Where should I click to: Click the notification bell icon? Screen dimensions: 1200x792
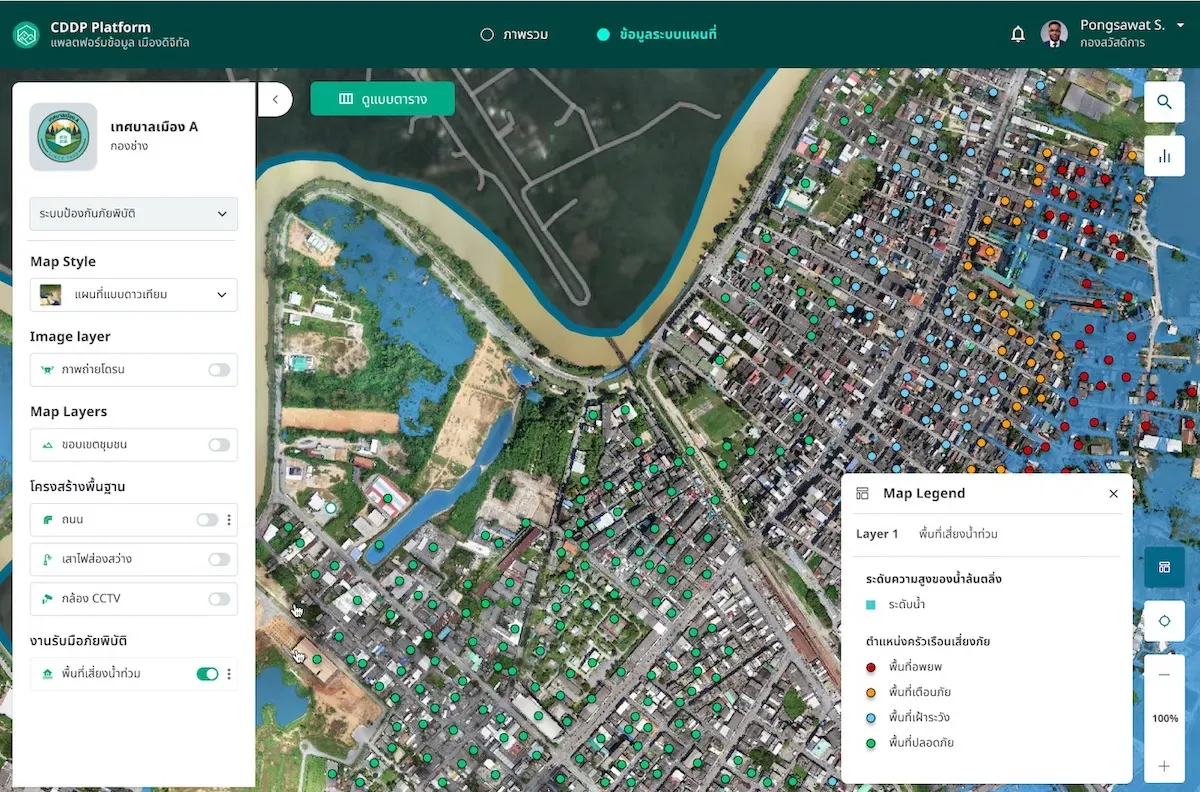coord(1018,34)
